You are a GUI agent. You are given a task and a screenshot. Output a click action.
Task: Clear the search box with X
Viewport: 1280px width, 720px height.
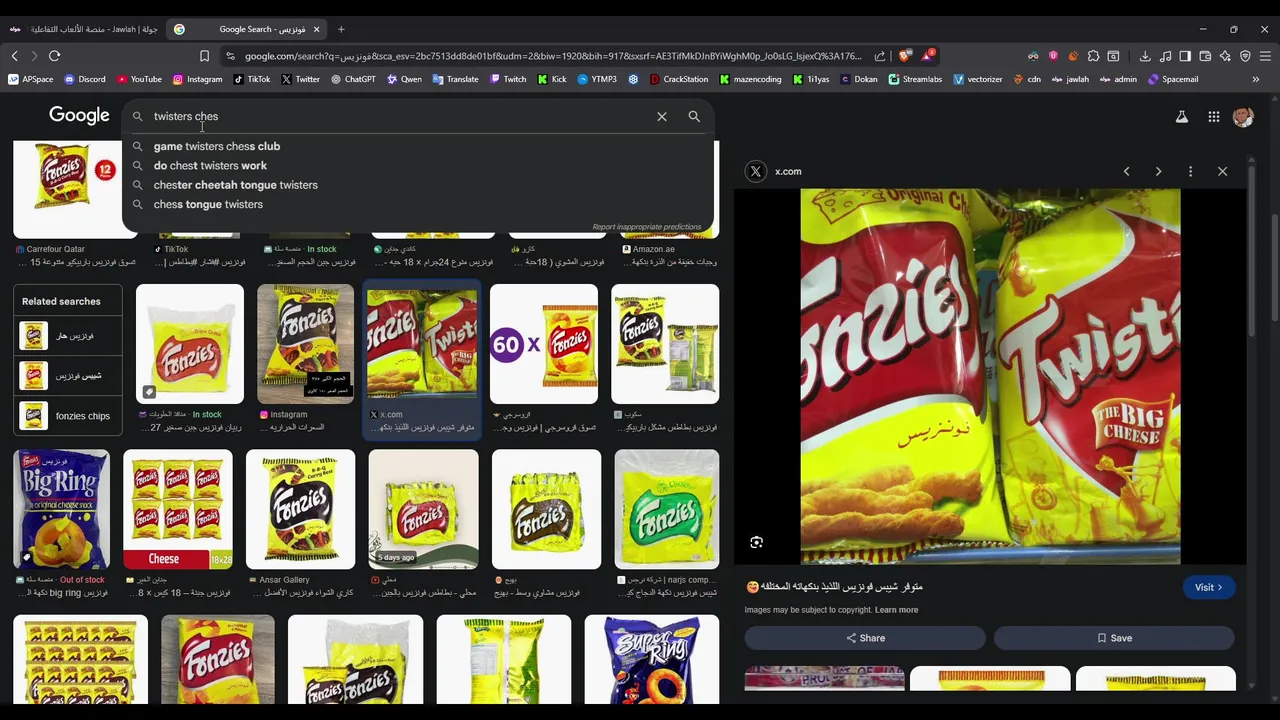(662, 117)
